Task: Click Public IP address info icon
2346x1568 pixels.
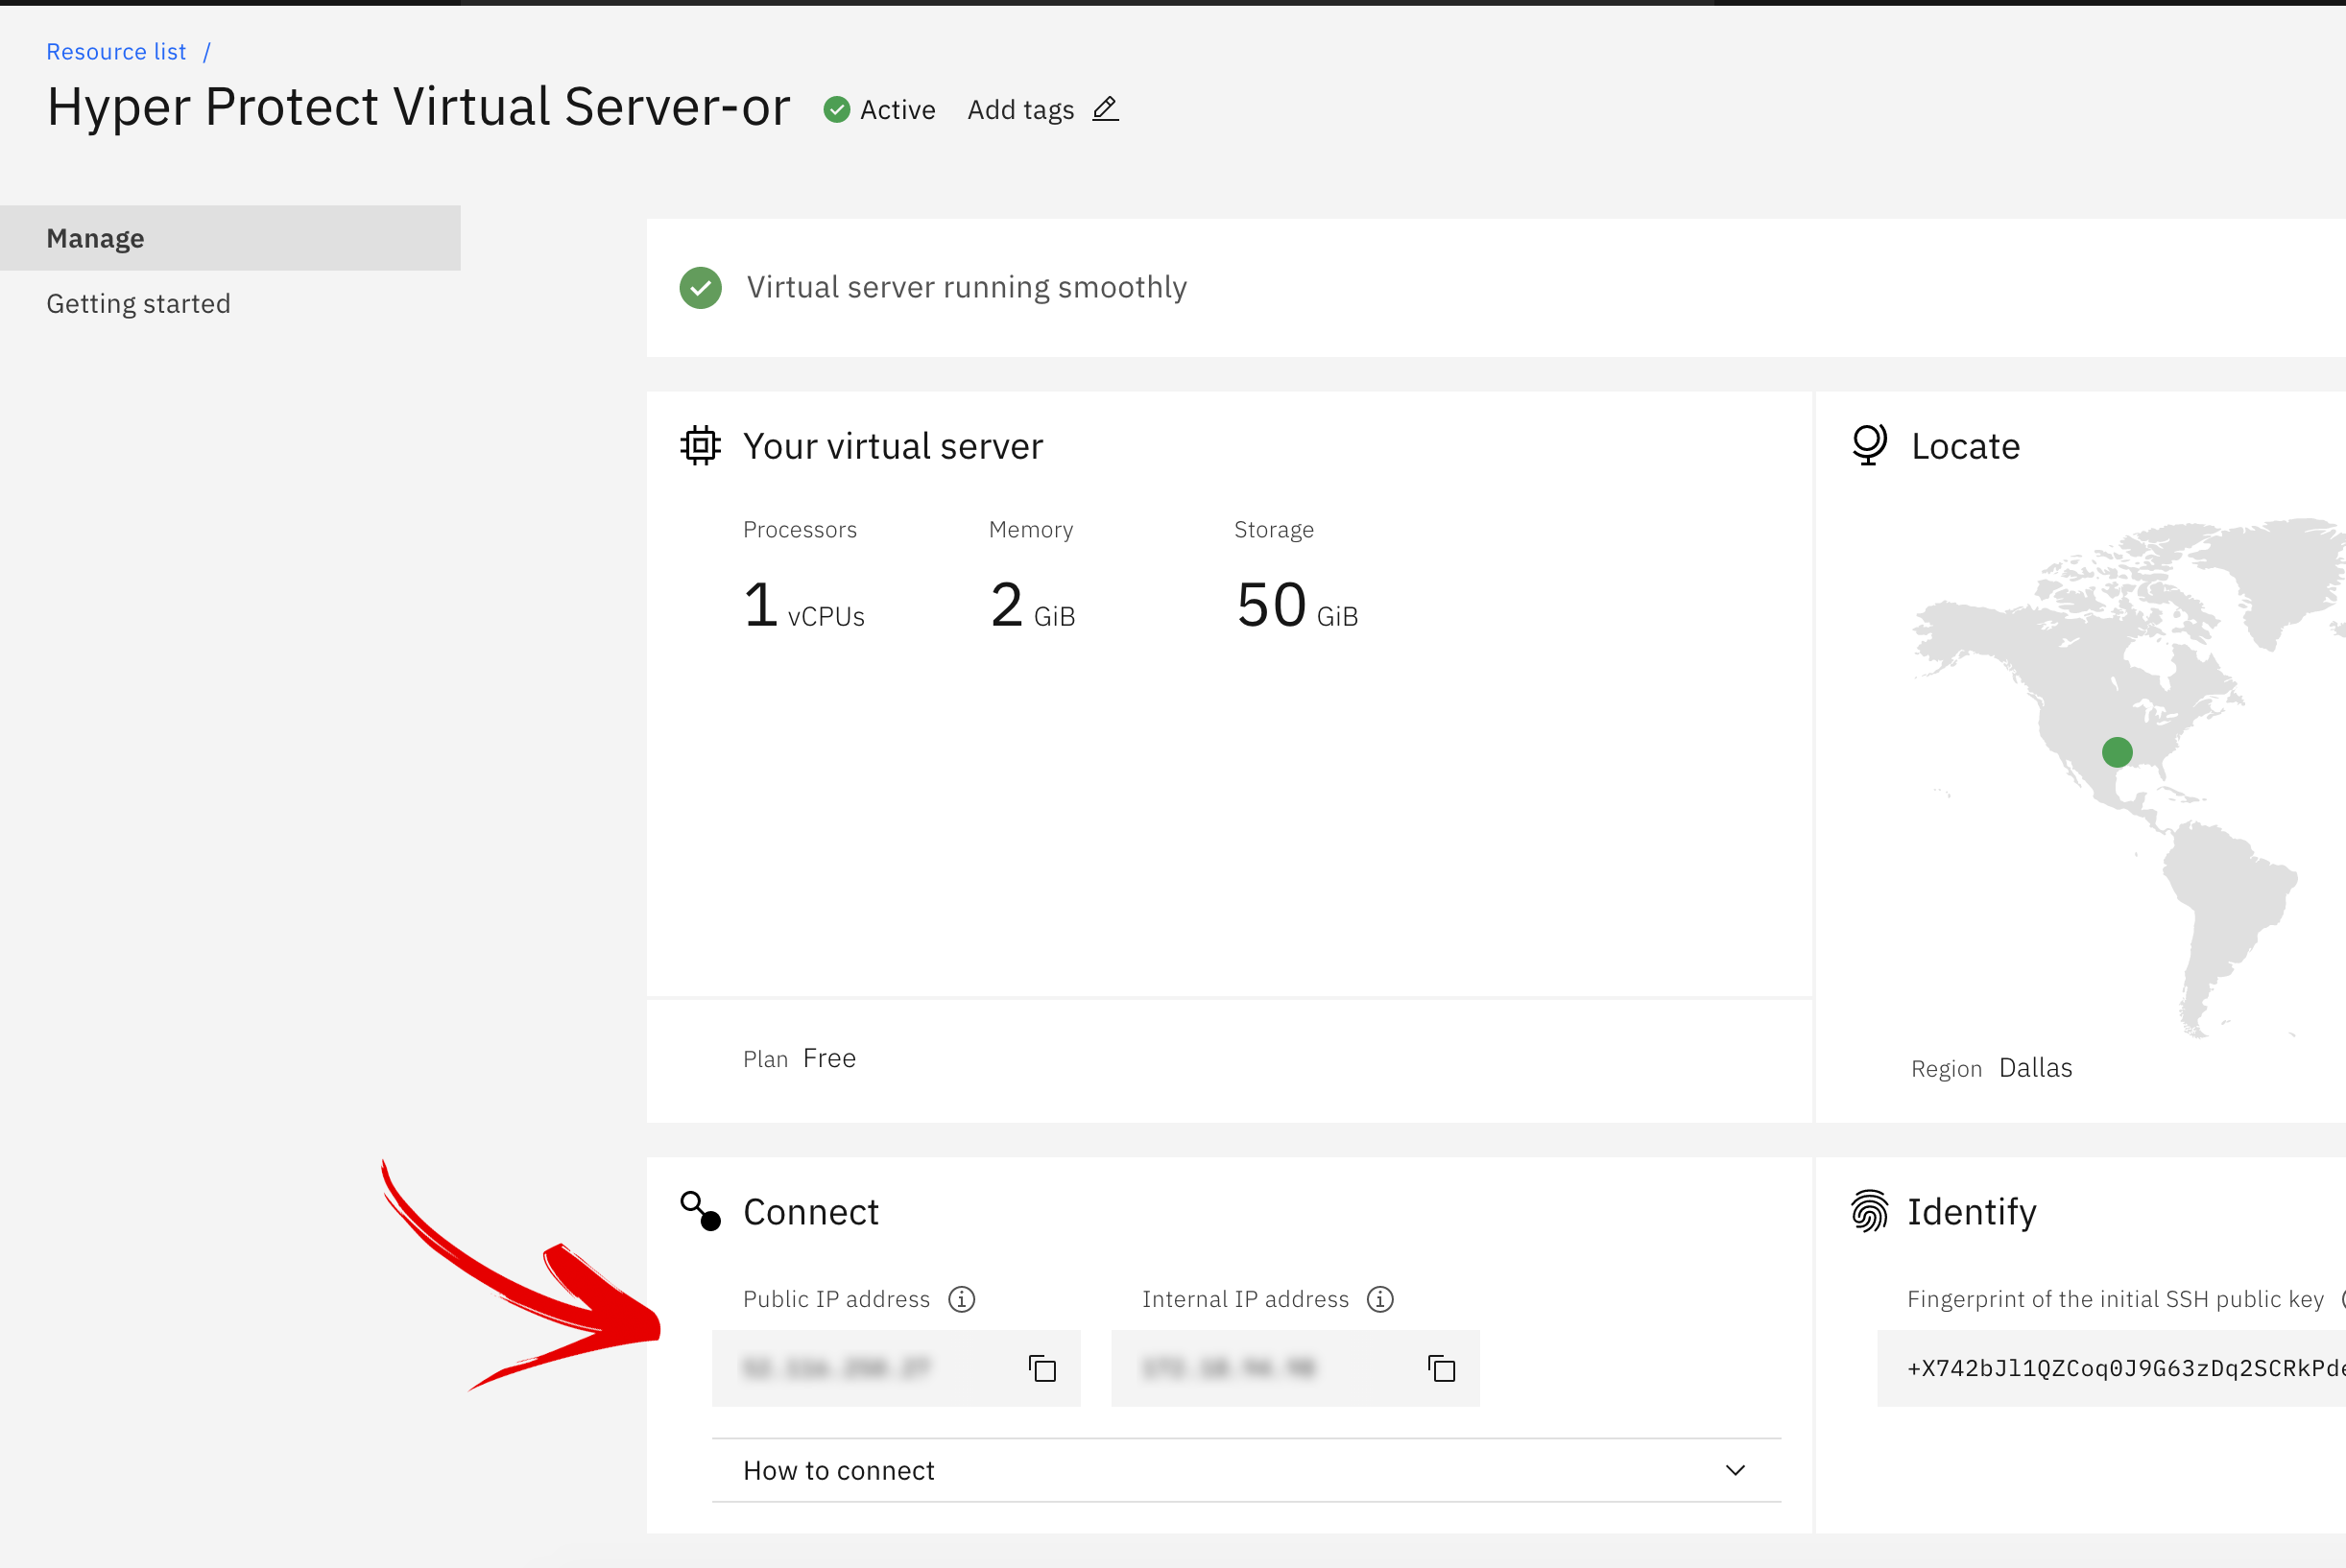Action: point(961,1299)
